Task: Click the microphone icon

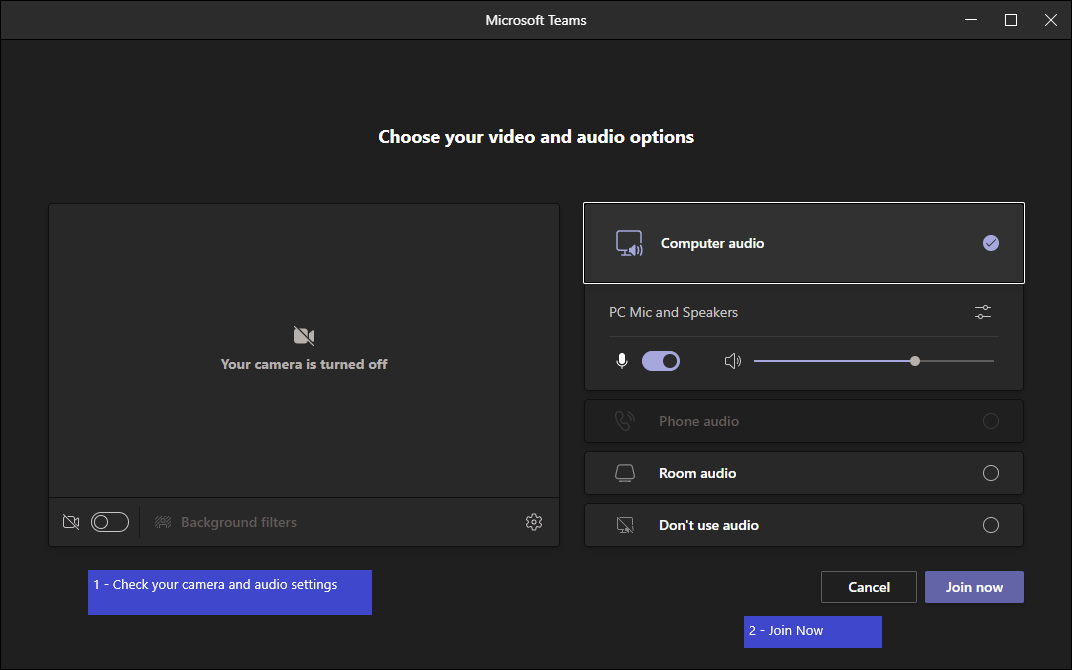Action: pyautogui.click(x=621, y=361)
